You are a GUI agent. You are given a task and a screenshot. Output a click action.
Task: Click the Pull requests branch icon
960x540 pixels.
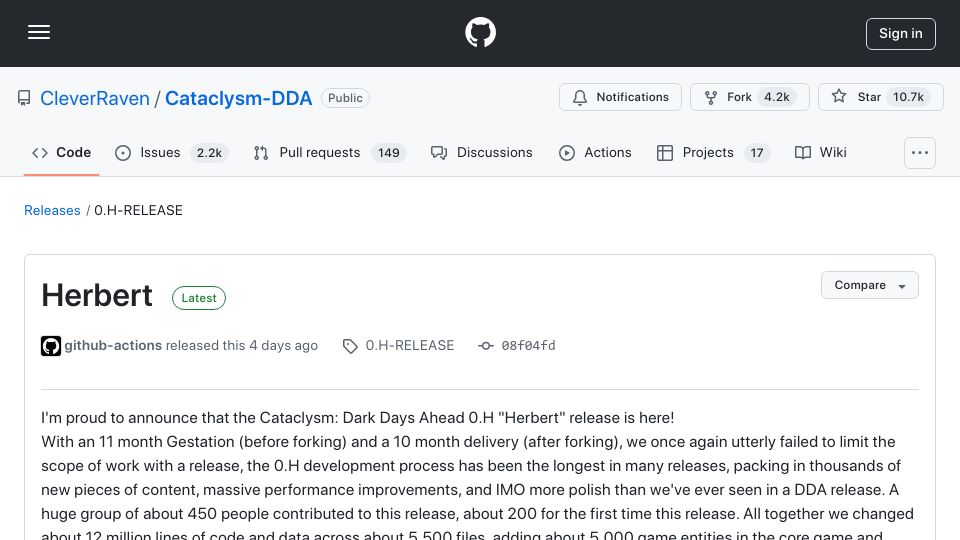261,153
